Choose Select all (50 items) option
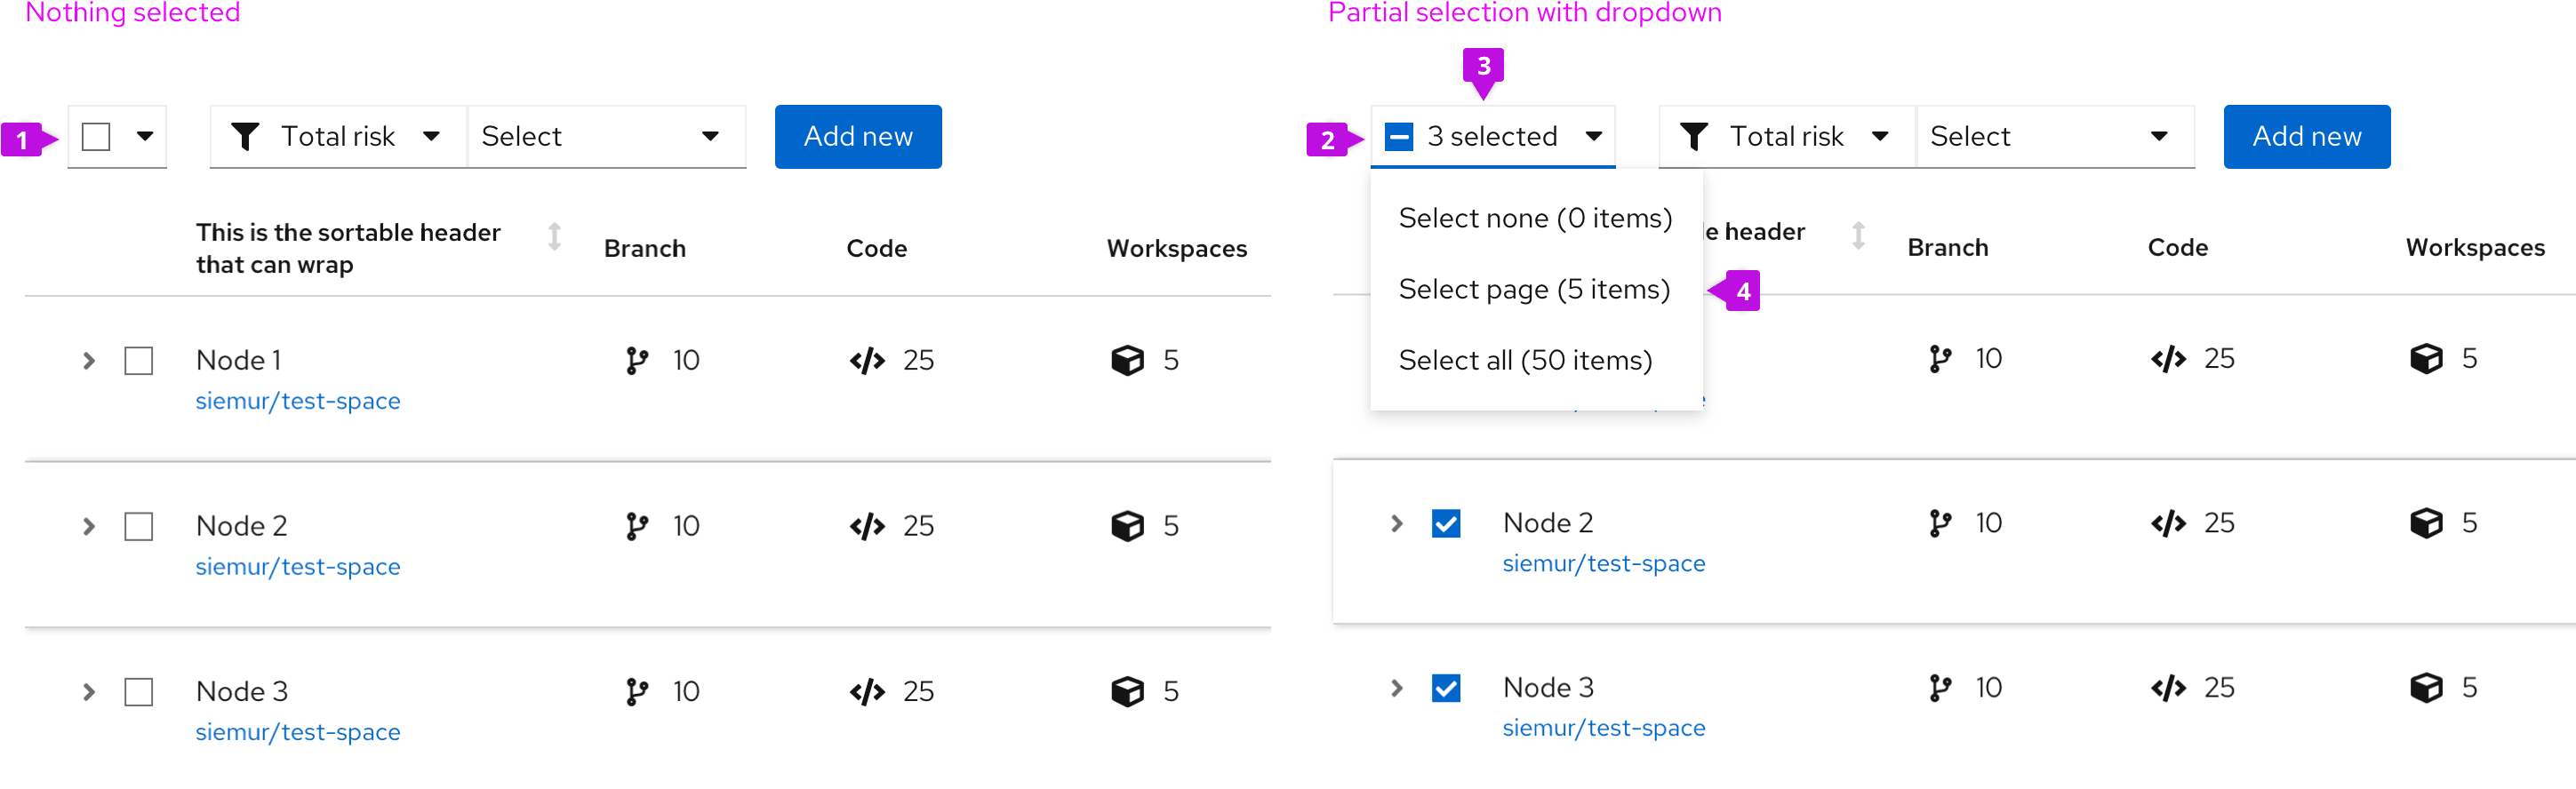 1524,361
